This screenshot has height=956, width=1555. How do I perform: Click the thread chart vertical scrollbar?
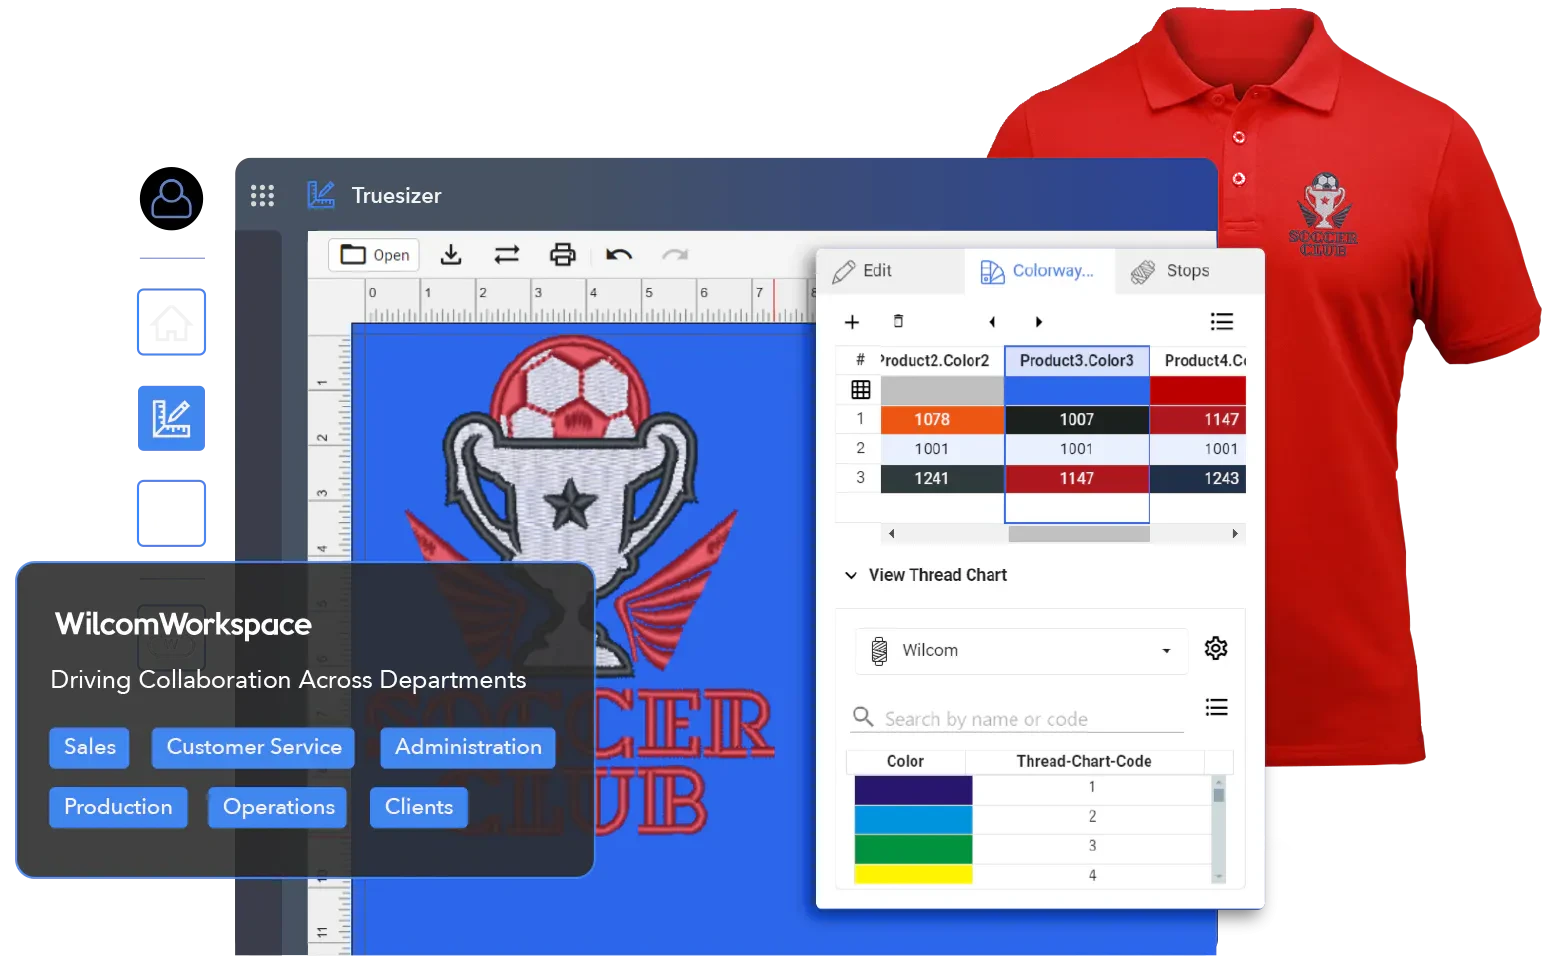1219,830
